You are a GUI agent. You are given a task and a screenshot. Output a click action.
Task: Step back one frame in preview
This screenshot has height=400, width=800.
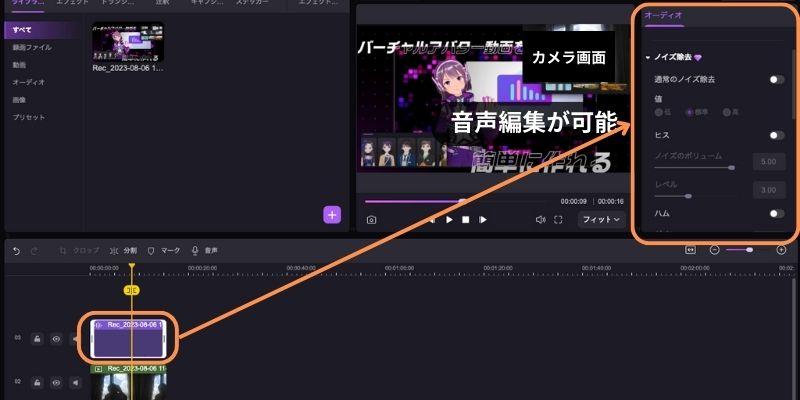pyautogui.click(x=432, y=220)
